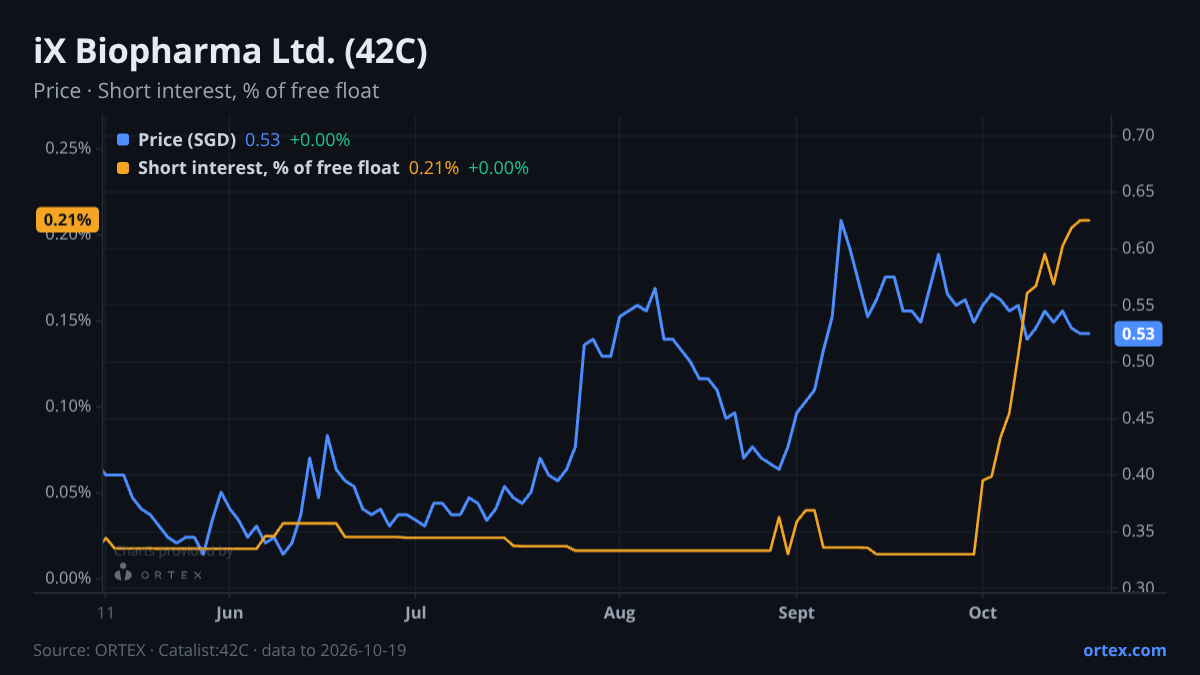This screenshot has width=1200, height=675.
Task: Click the 0.30 right axis label
Action: click(x=1138, y=587)
